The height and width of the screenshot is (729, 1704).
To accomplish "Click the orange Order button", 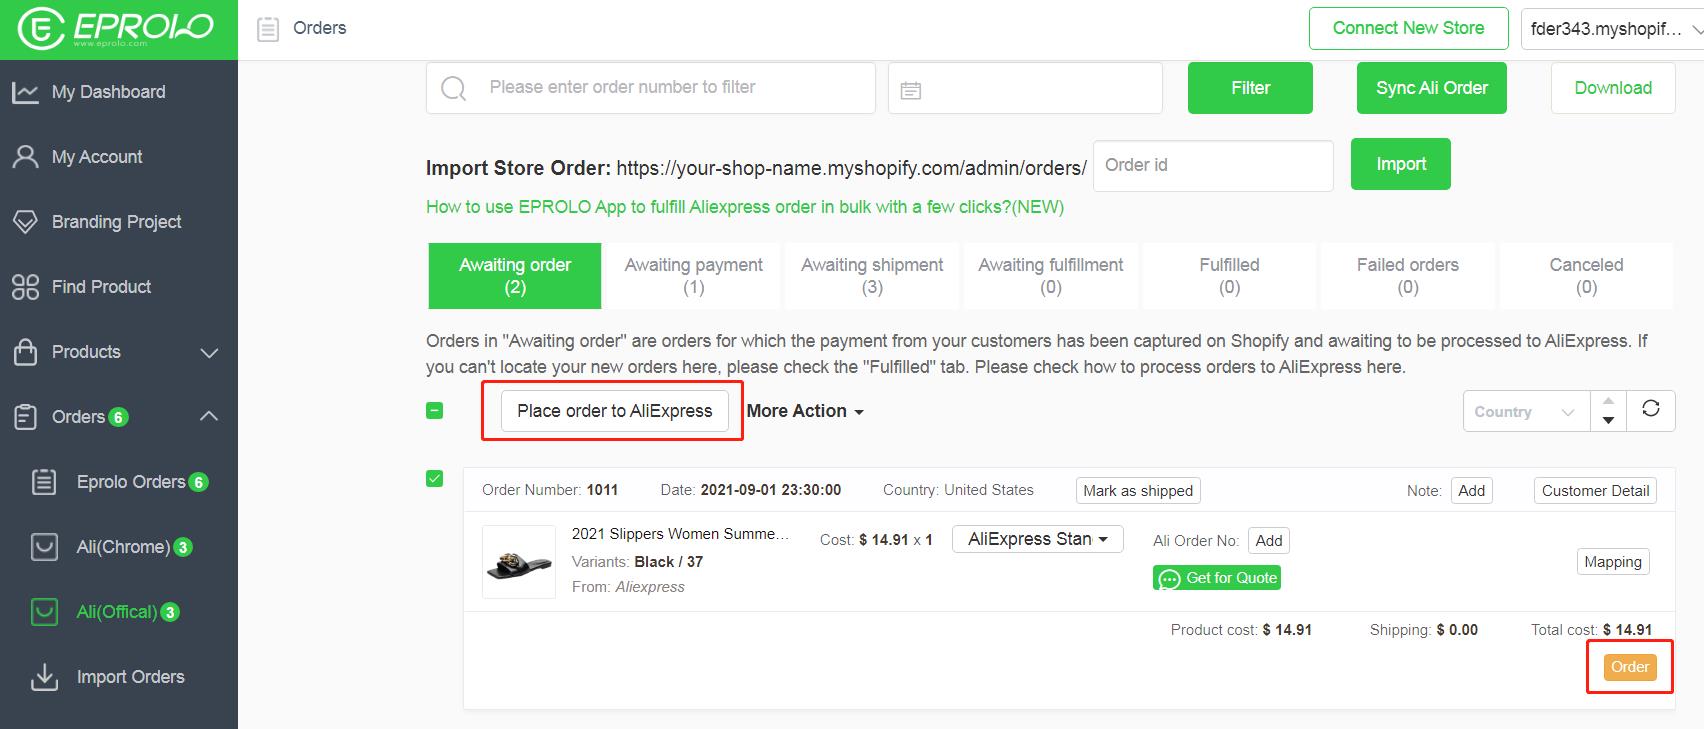I will click(1630, 667).
